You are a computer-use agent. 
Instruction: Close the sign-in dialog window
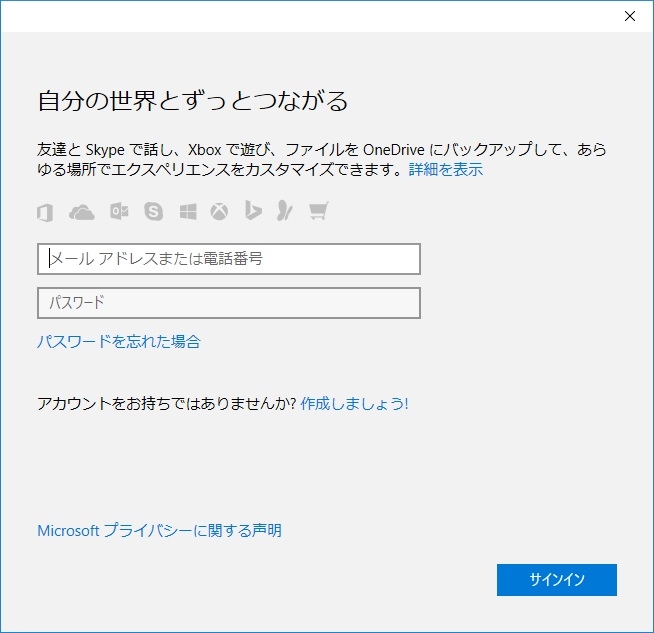point(629,16)
